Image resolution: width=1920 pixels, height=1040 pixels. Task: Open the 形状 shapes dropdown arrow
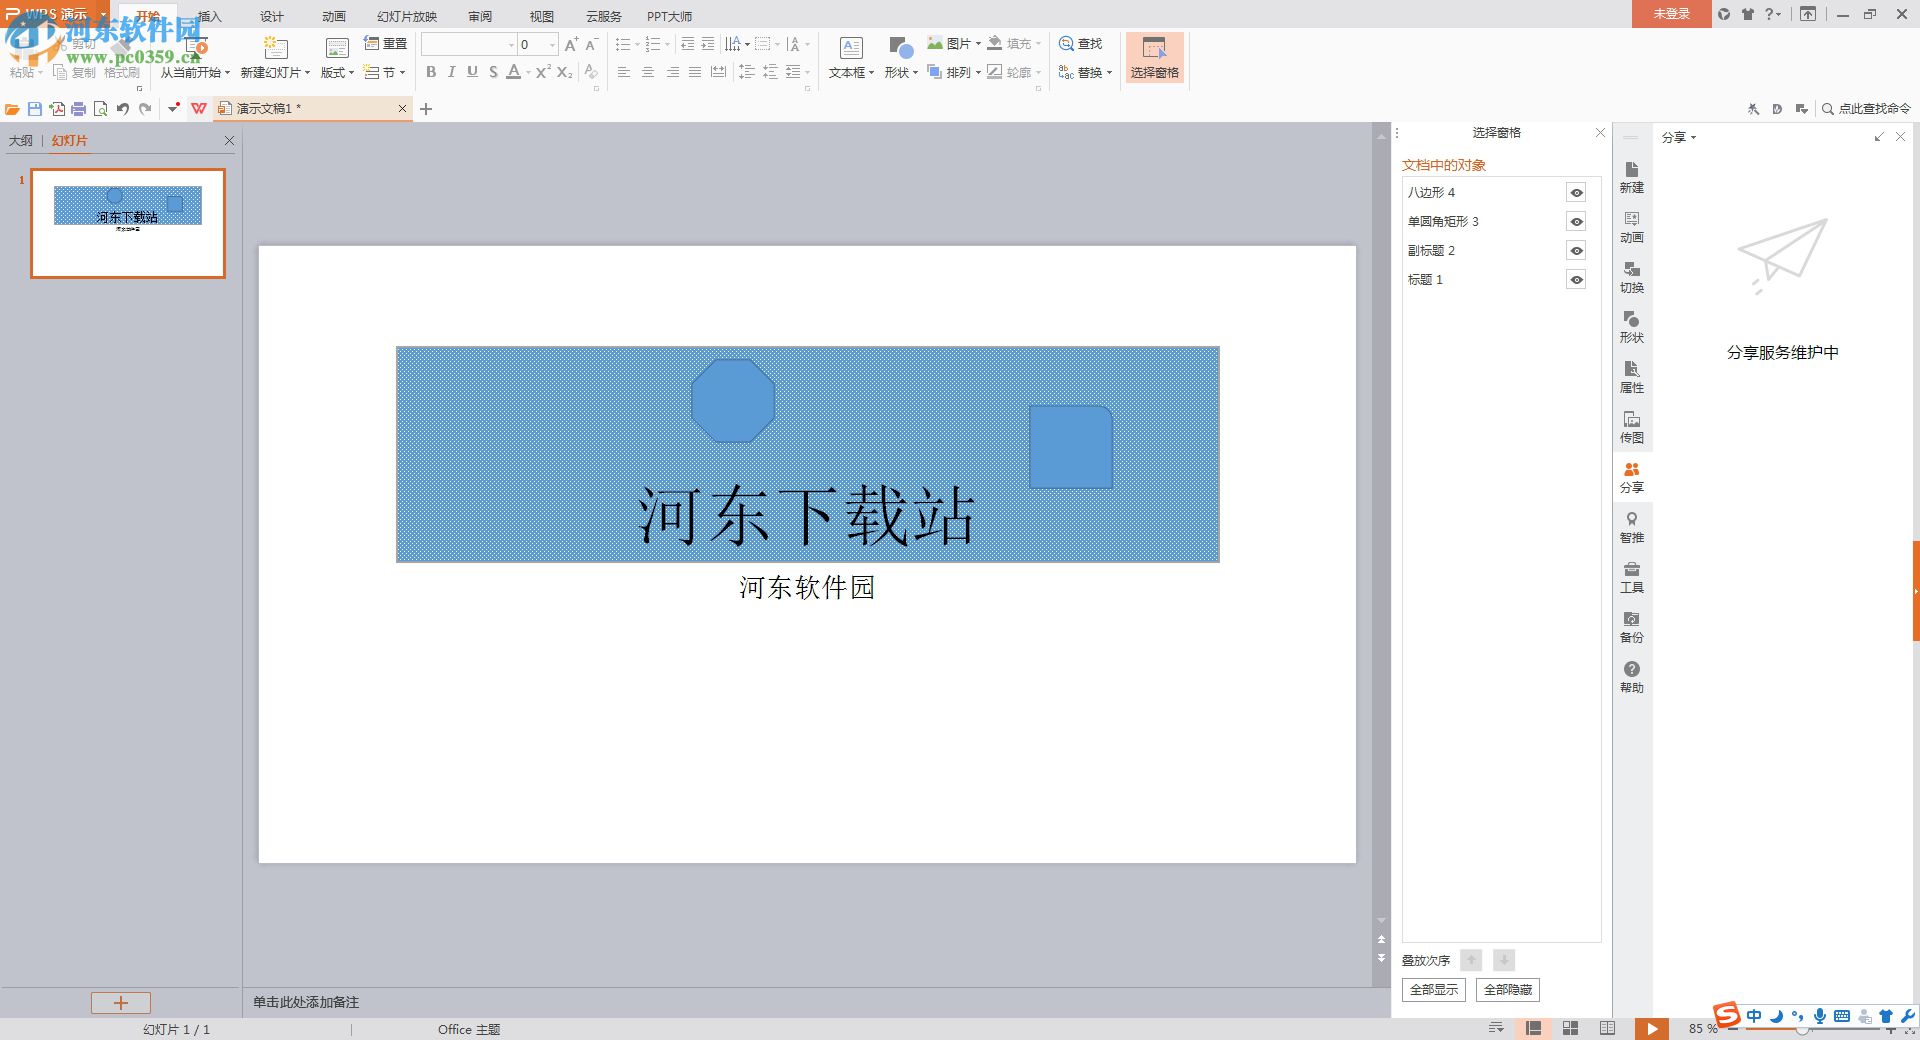coord(917,72)
